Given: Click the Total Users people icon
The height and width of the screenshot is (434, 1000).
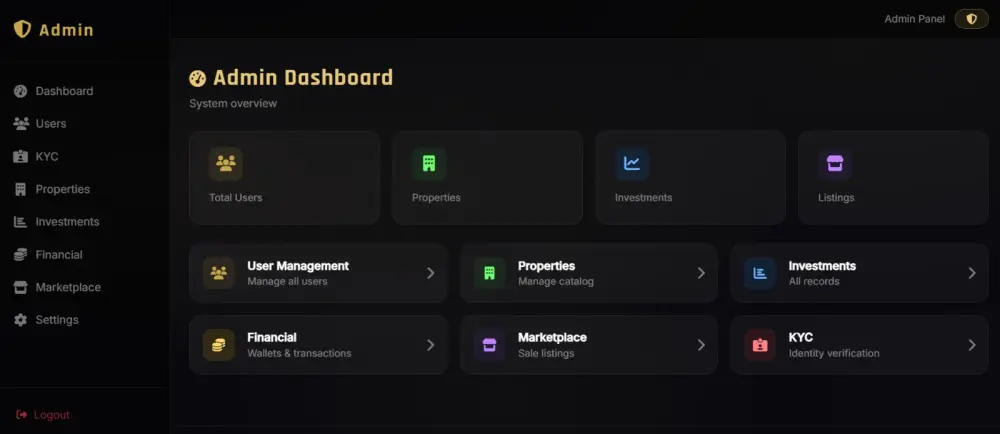Looking at the screenshot, I should pyautogui.click(x=226, y=164).
